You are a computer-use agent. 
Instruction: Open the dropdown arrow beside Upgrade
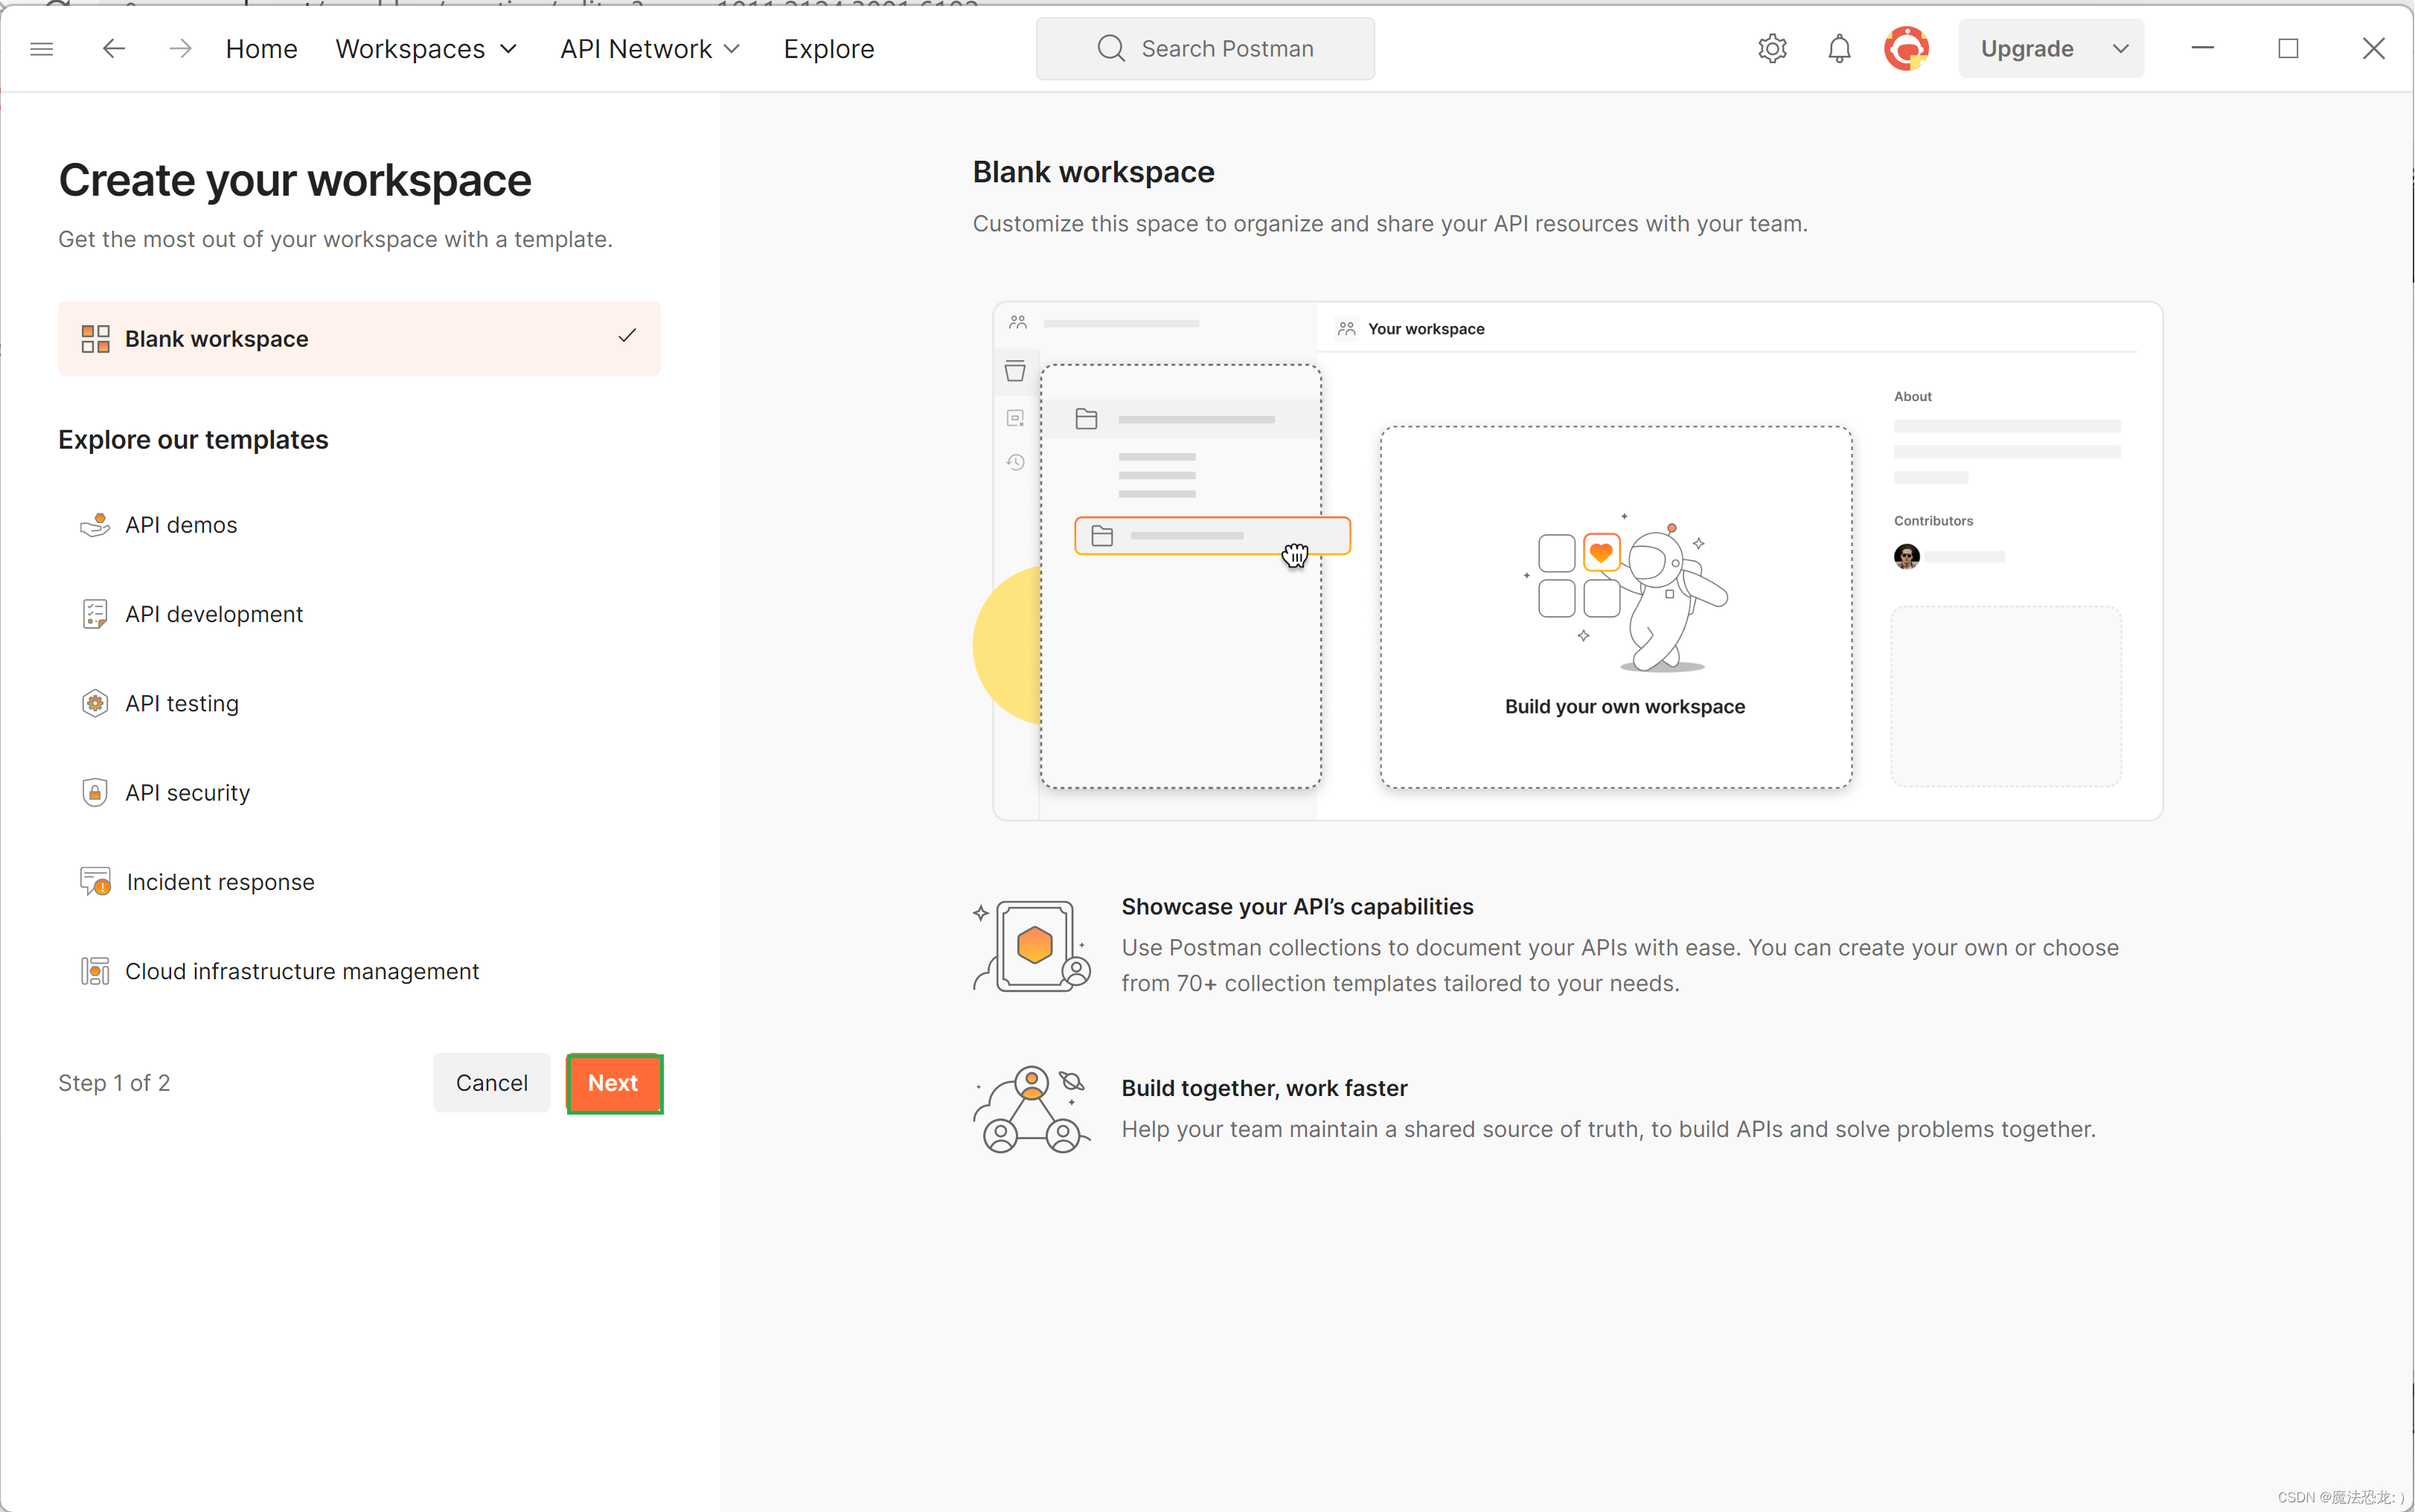pyautogui.click(x=2120, y=48)
